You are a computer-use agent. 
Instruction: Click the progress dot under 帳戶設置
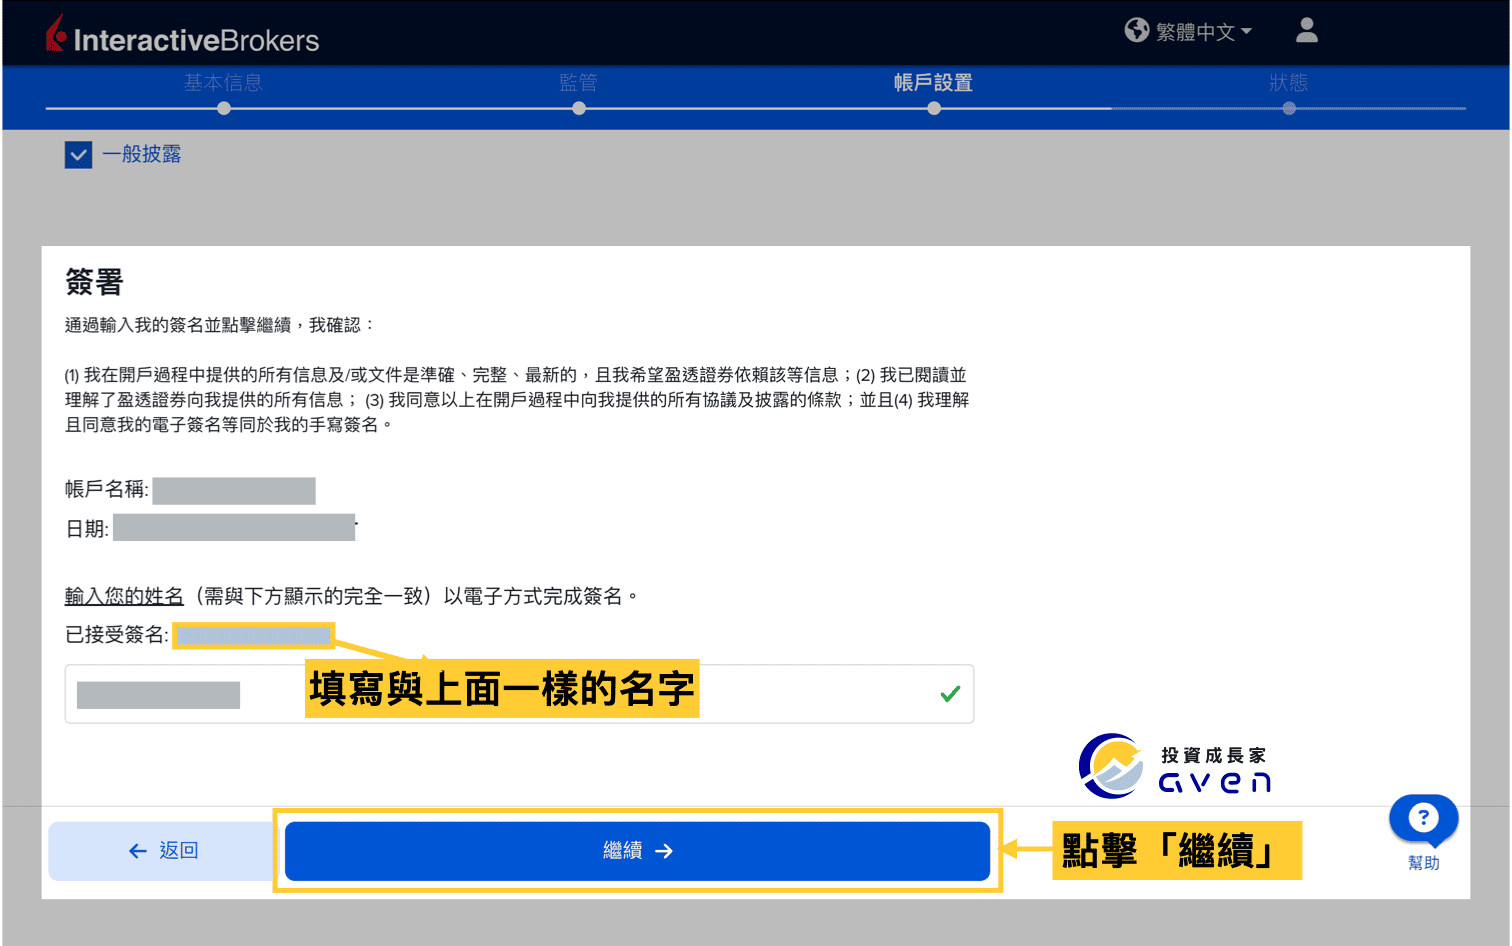tap(933, 107)
